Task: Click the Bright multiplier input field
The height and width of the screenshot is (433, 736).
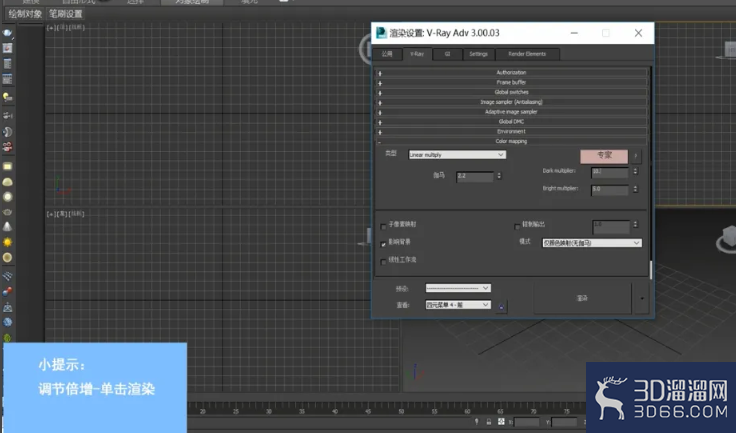Action: coord(610,189)
